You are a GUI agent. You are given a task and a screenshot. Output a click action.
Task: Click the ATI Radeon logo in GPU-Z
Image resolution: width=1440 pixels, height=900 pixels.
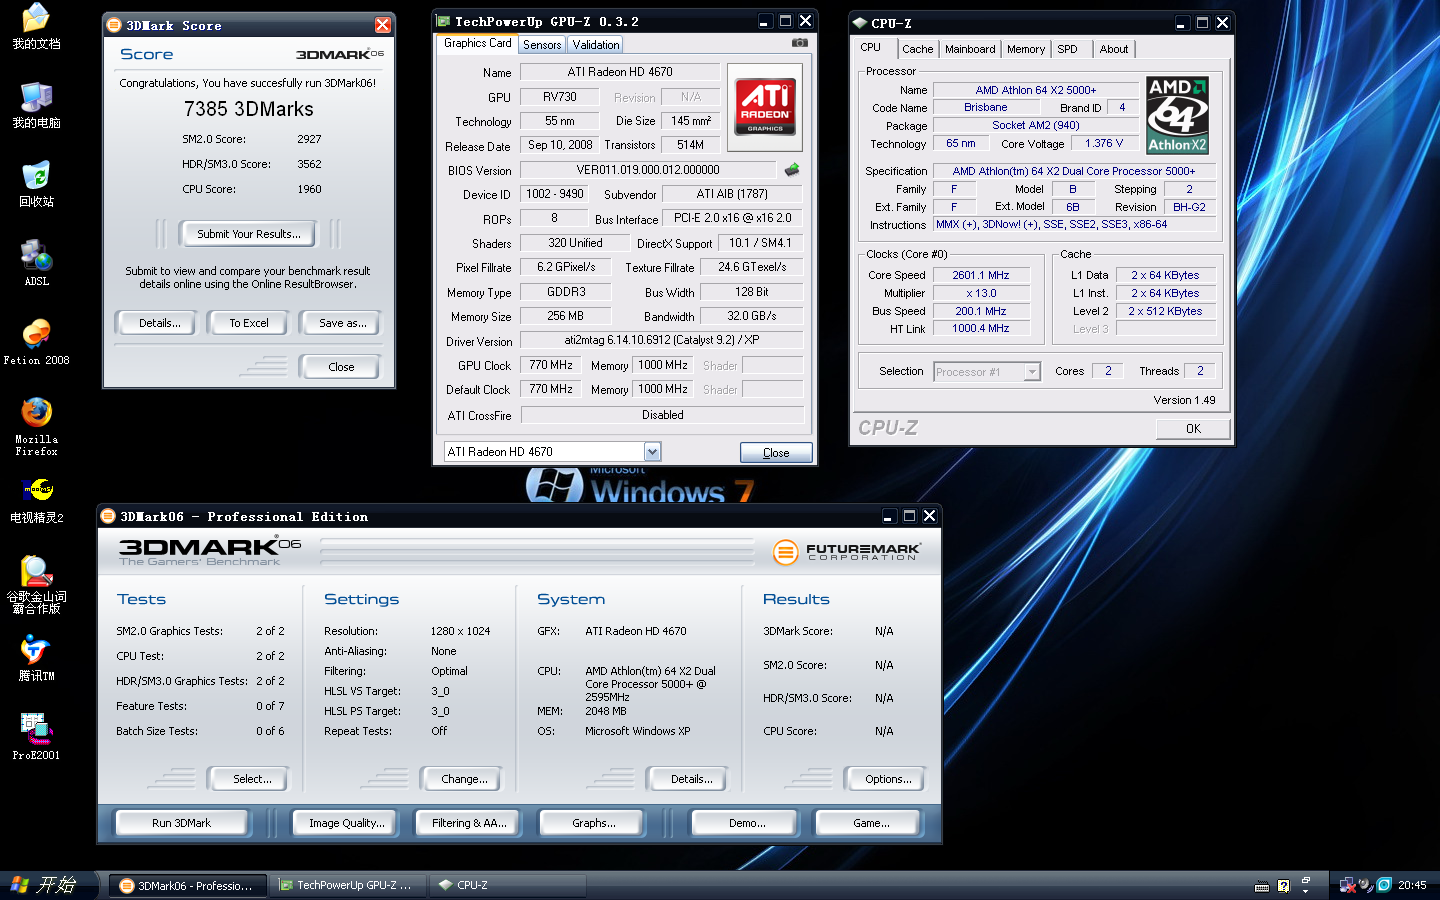click(x=765, y=107)
